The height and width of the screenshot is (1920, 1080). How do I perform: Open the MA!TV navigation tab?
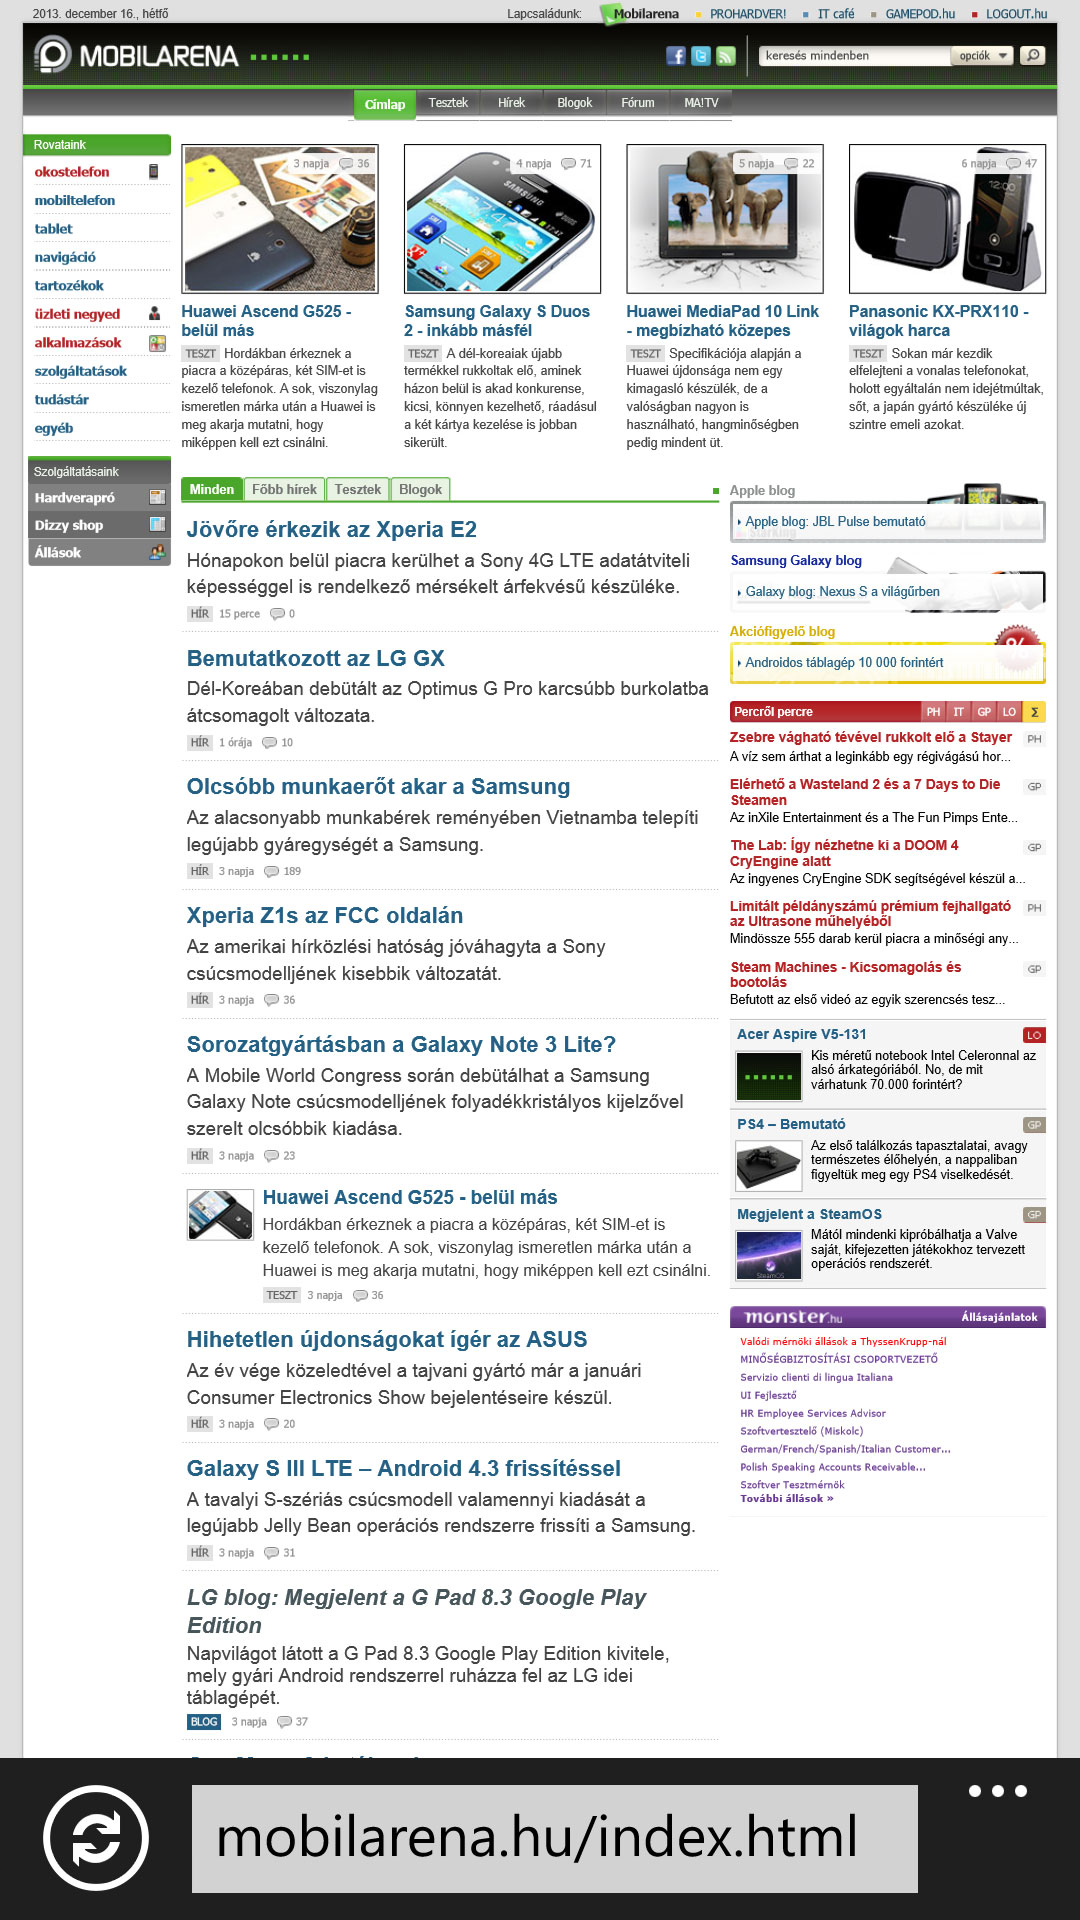coord(701,103)
